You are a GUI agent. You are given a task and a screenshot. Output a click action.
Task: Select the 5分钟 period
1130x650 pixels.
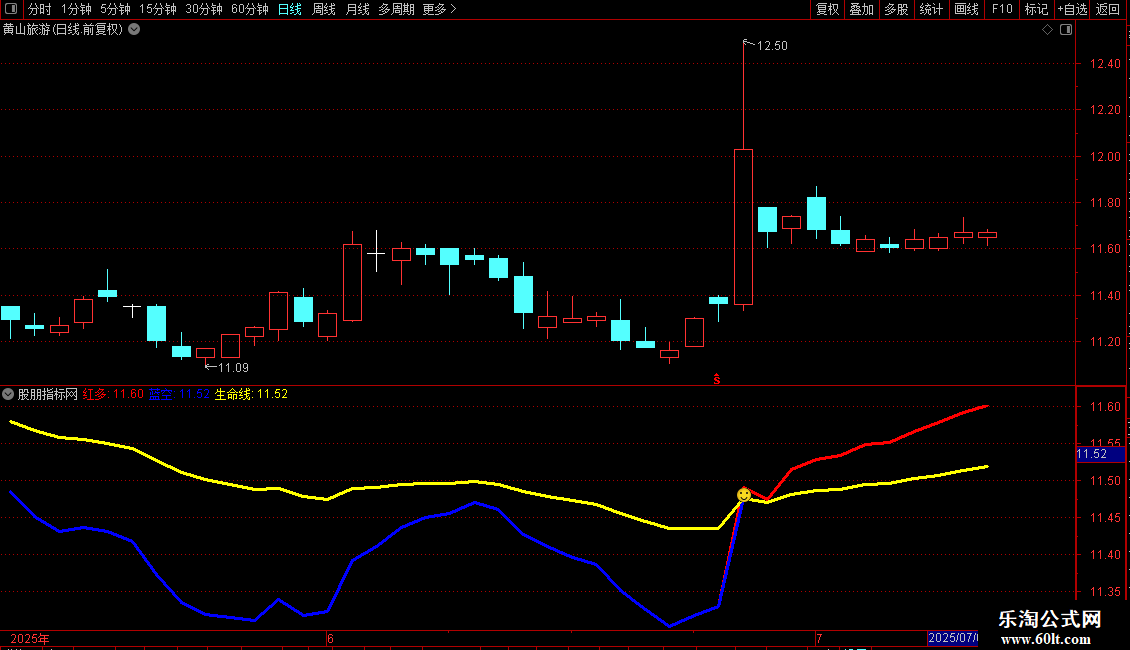(115, 9)
